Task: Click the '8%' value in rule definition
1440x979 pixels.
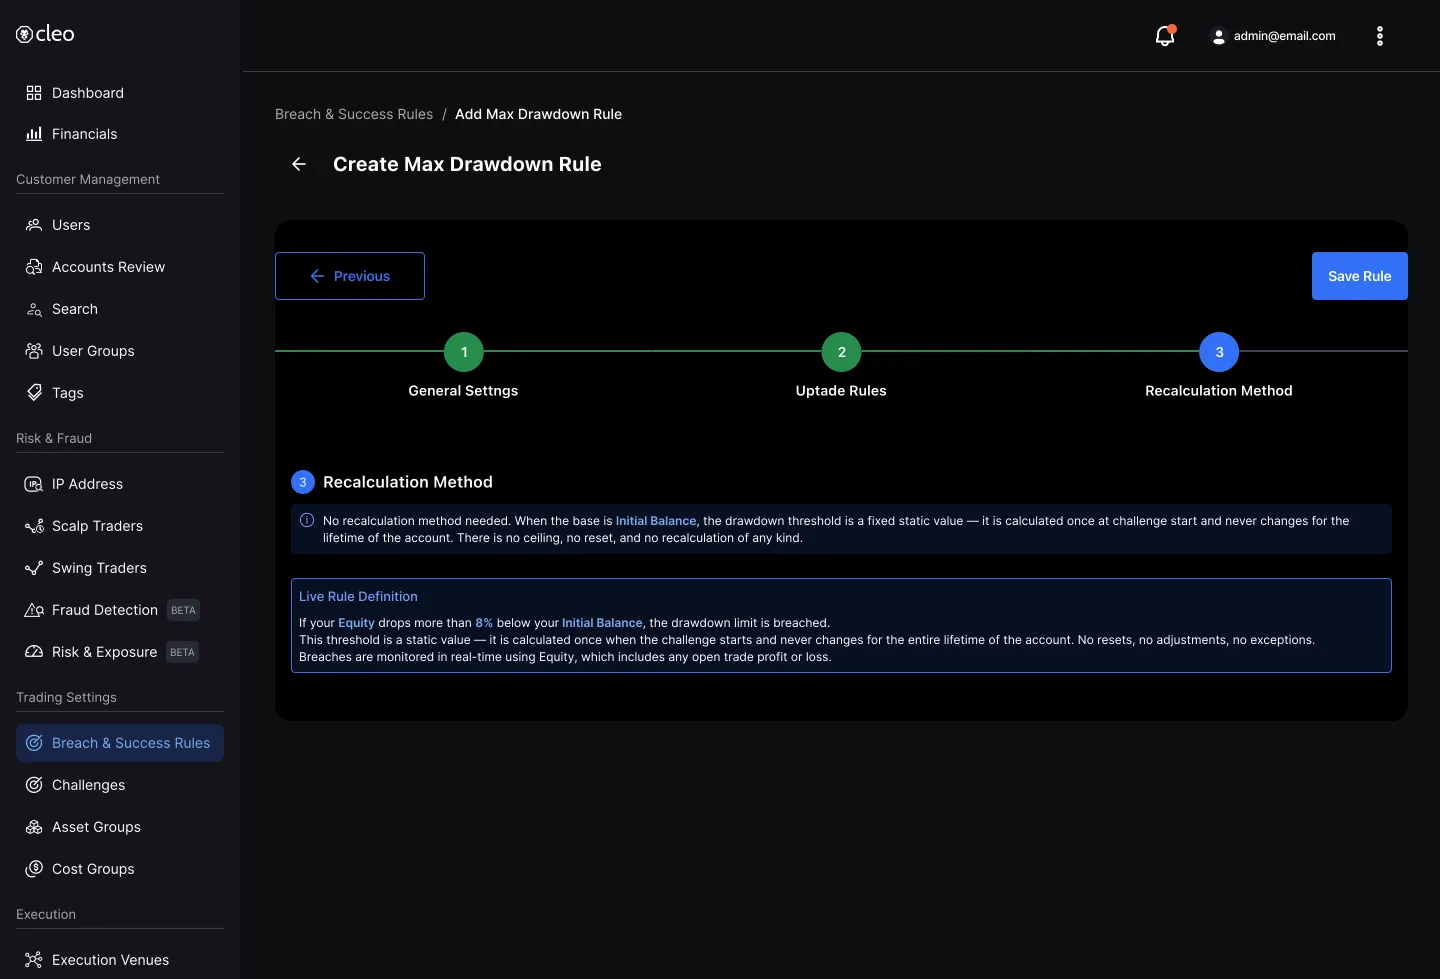Action: pyautogui.click(x=484, y=623)
